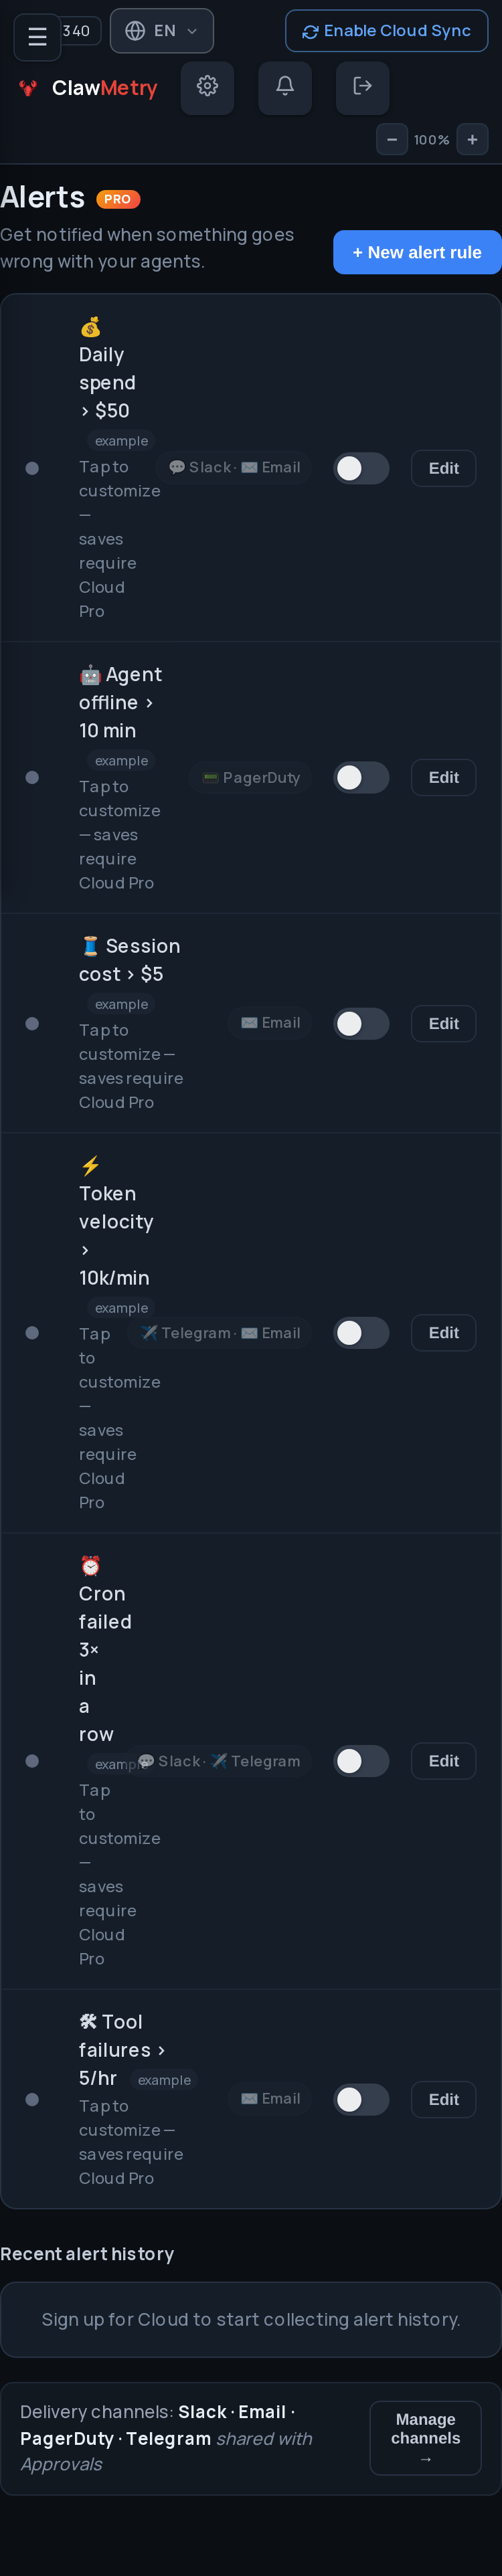
Task: Edit the Cron failed alert rule
Action: coord(443,1760)
